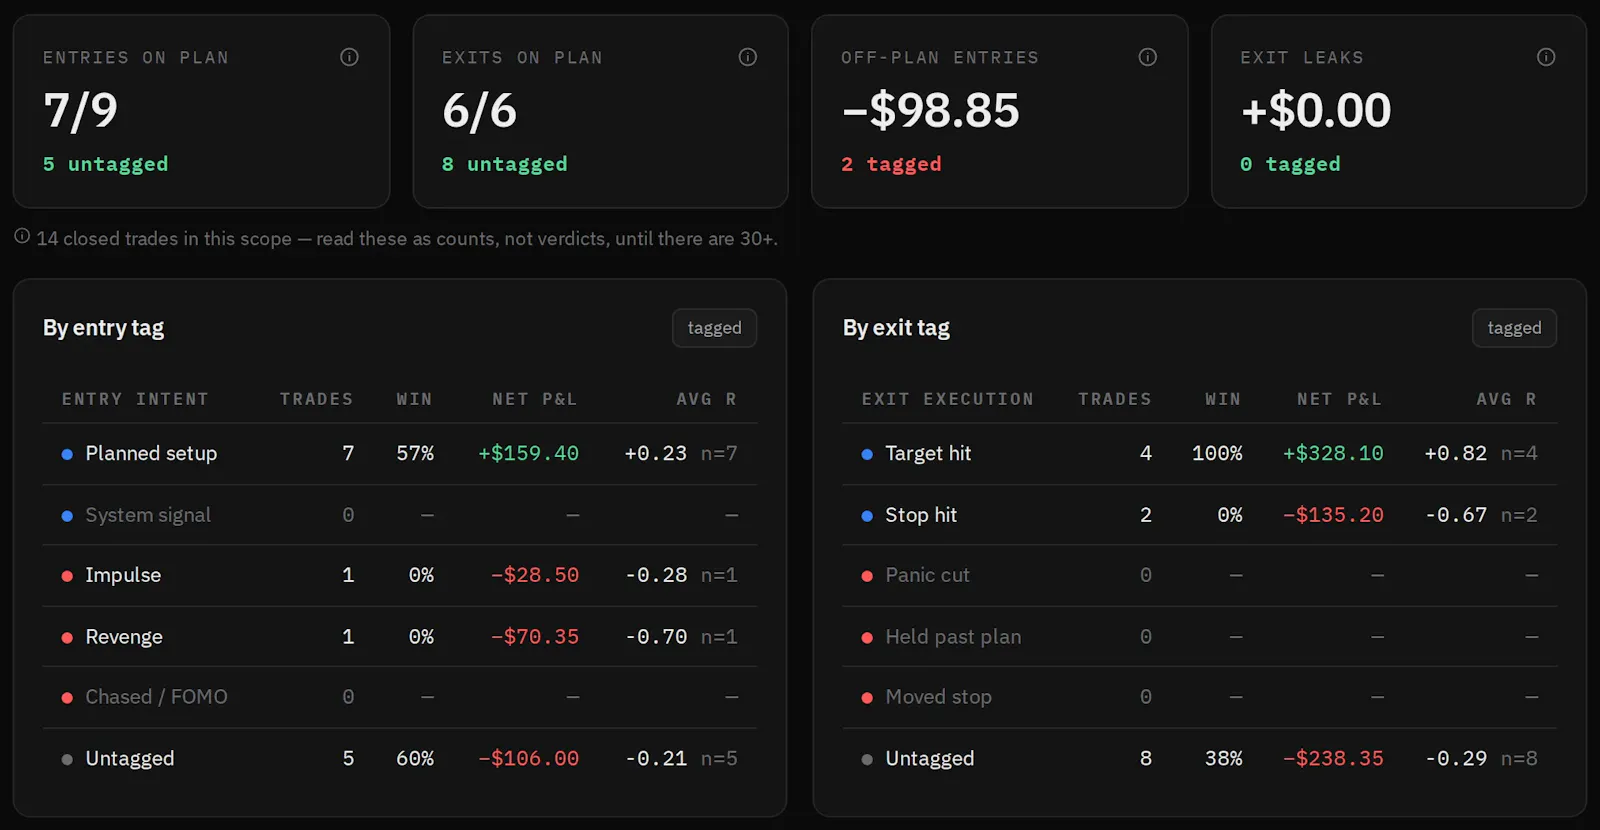Click the By entry tag heading
This screenshot has width=1600, height=830.
[103, 328]
